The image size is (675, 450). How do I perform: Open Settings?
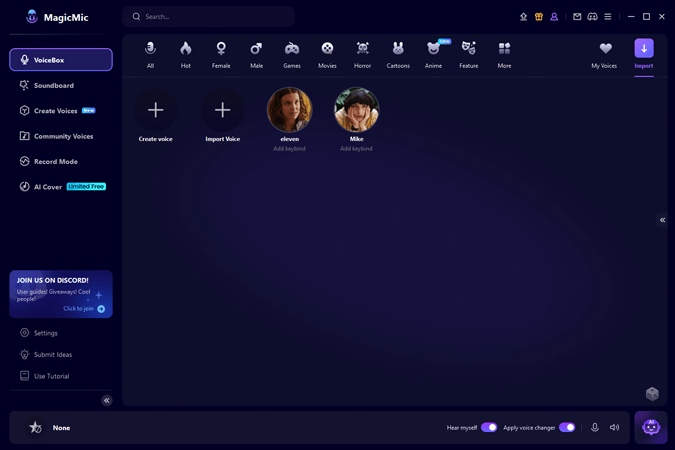pyautogui.click(x=39, y=333)
